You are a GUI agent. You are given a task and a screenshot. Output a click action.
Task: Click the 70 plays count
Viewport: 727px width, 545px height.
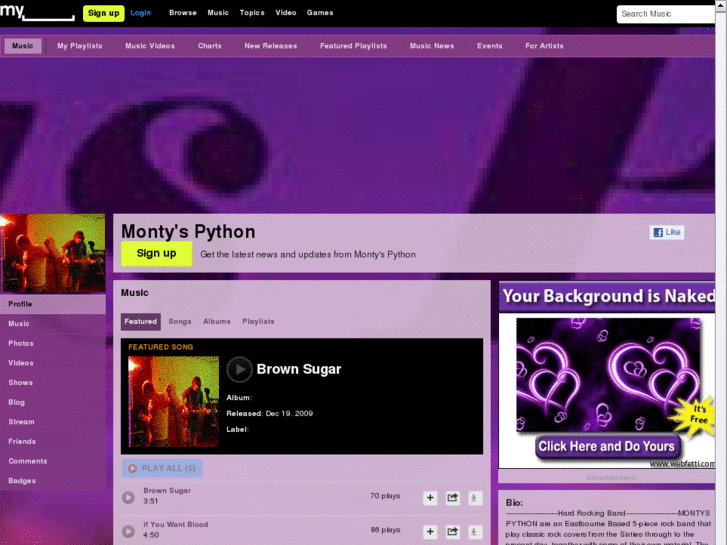[385, 496]
